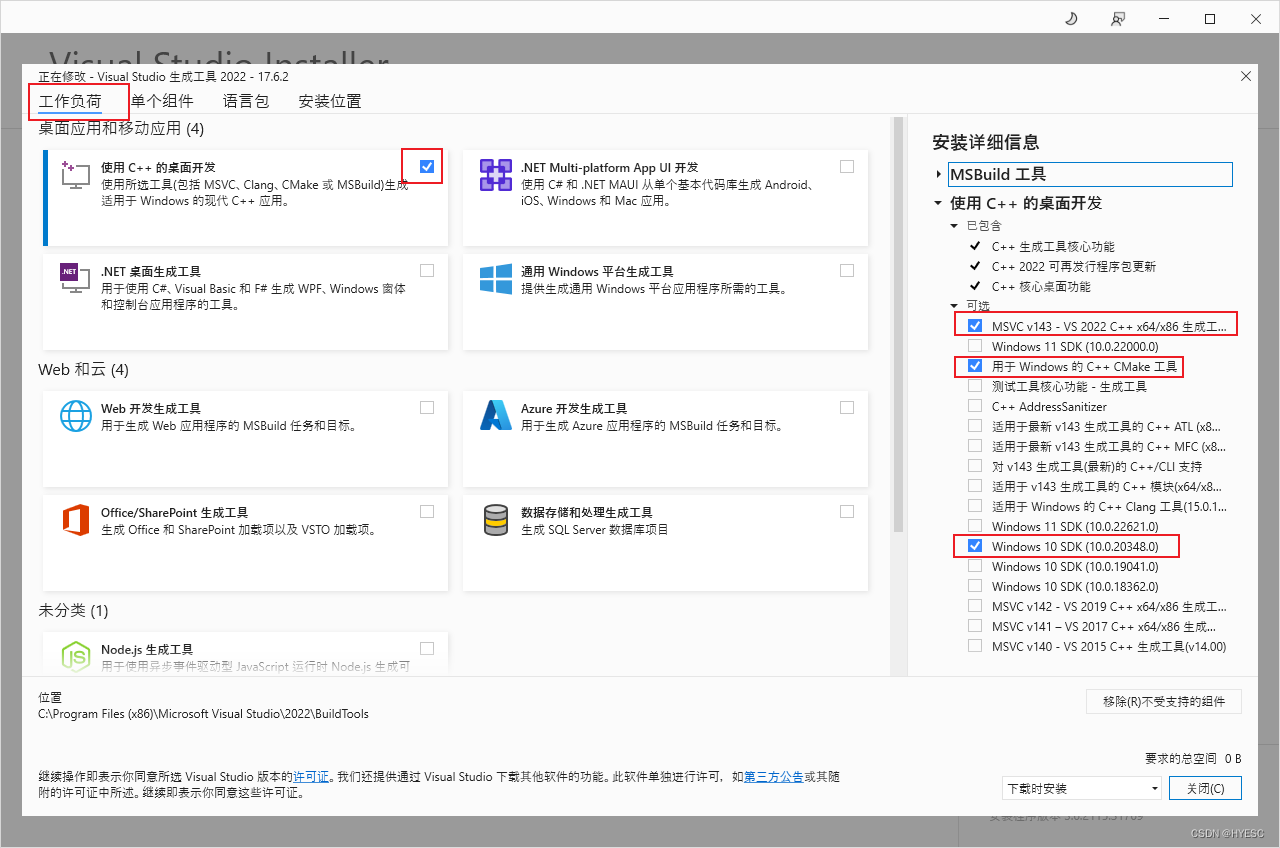Enable Windows 11 SDK (10.0.22000.0)

pyautogui.click(x=974, y=345)
